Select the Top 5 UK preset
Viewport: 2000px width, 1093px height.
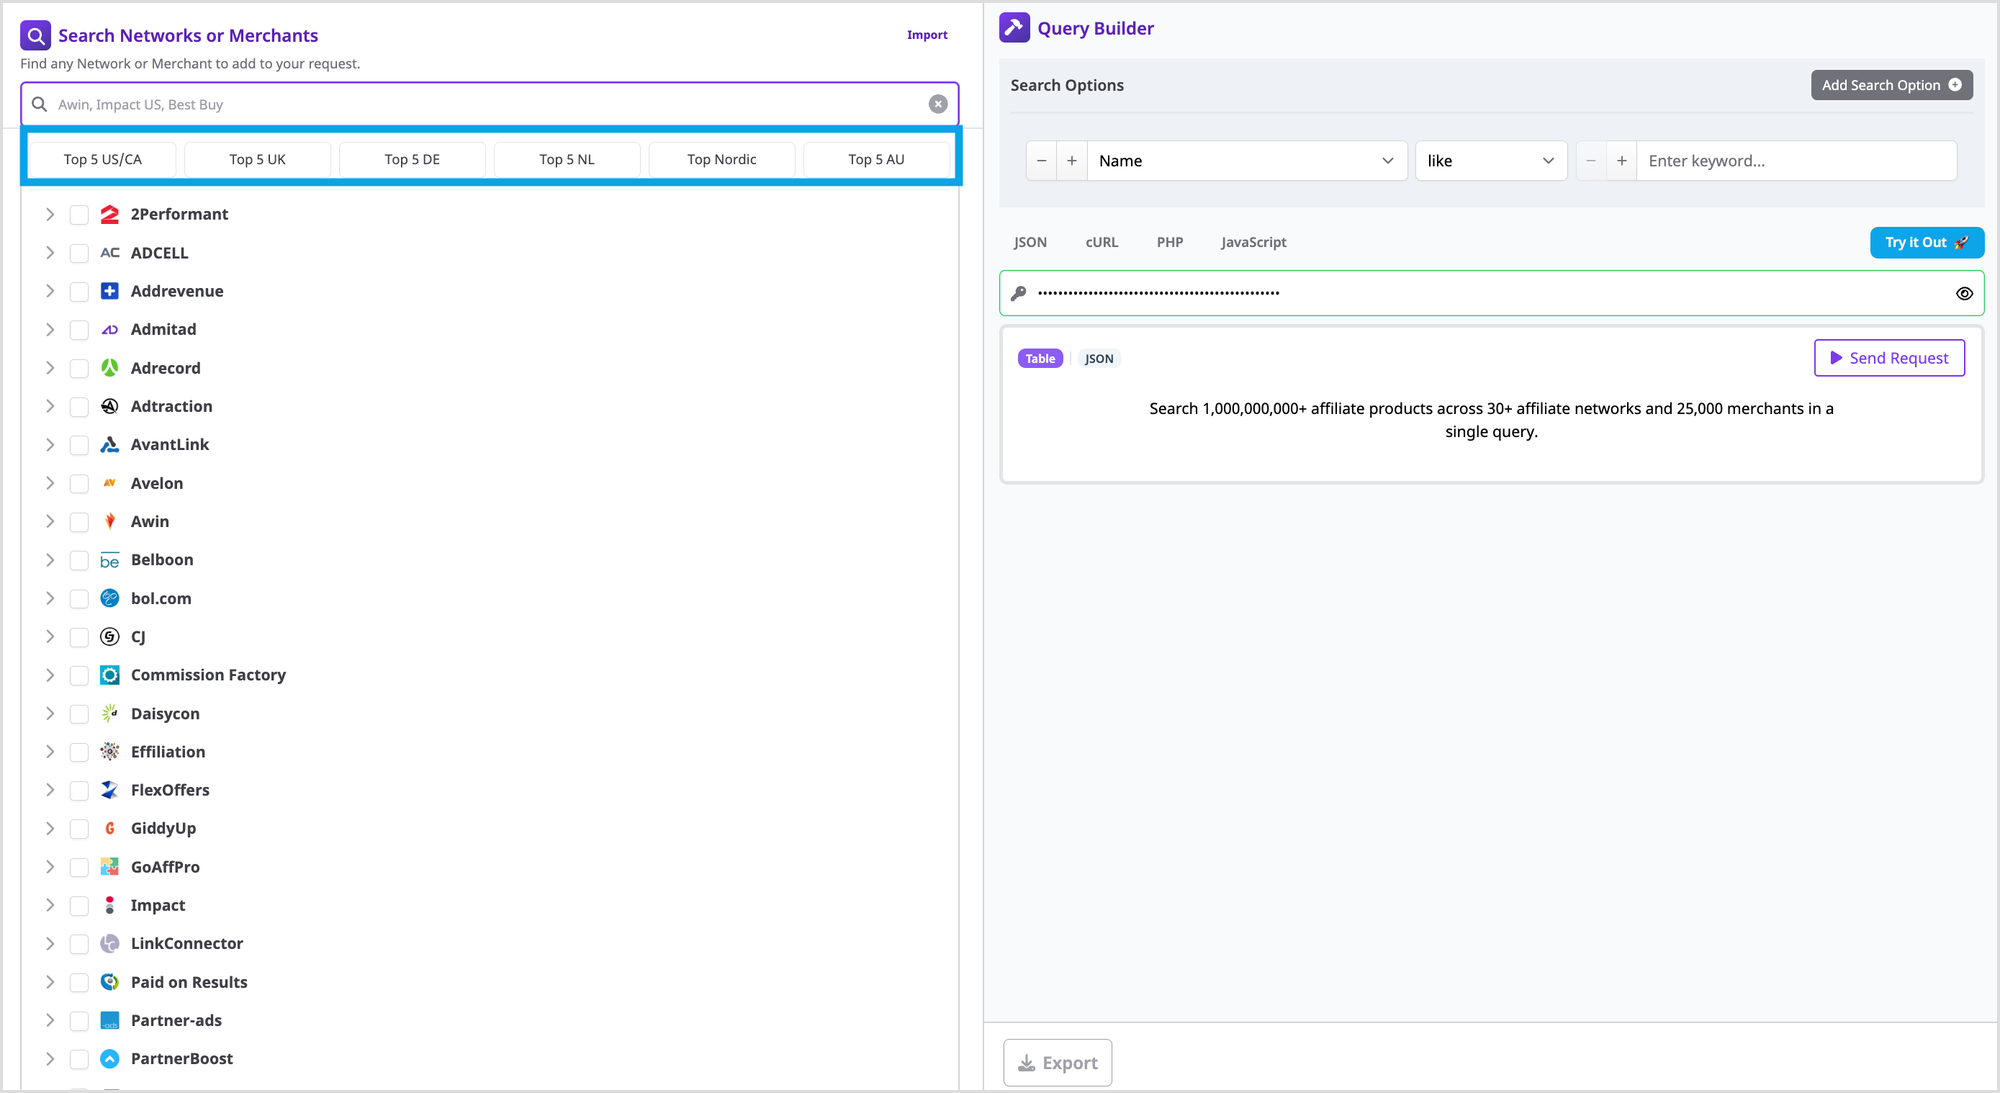click(x=257, y=159)
